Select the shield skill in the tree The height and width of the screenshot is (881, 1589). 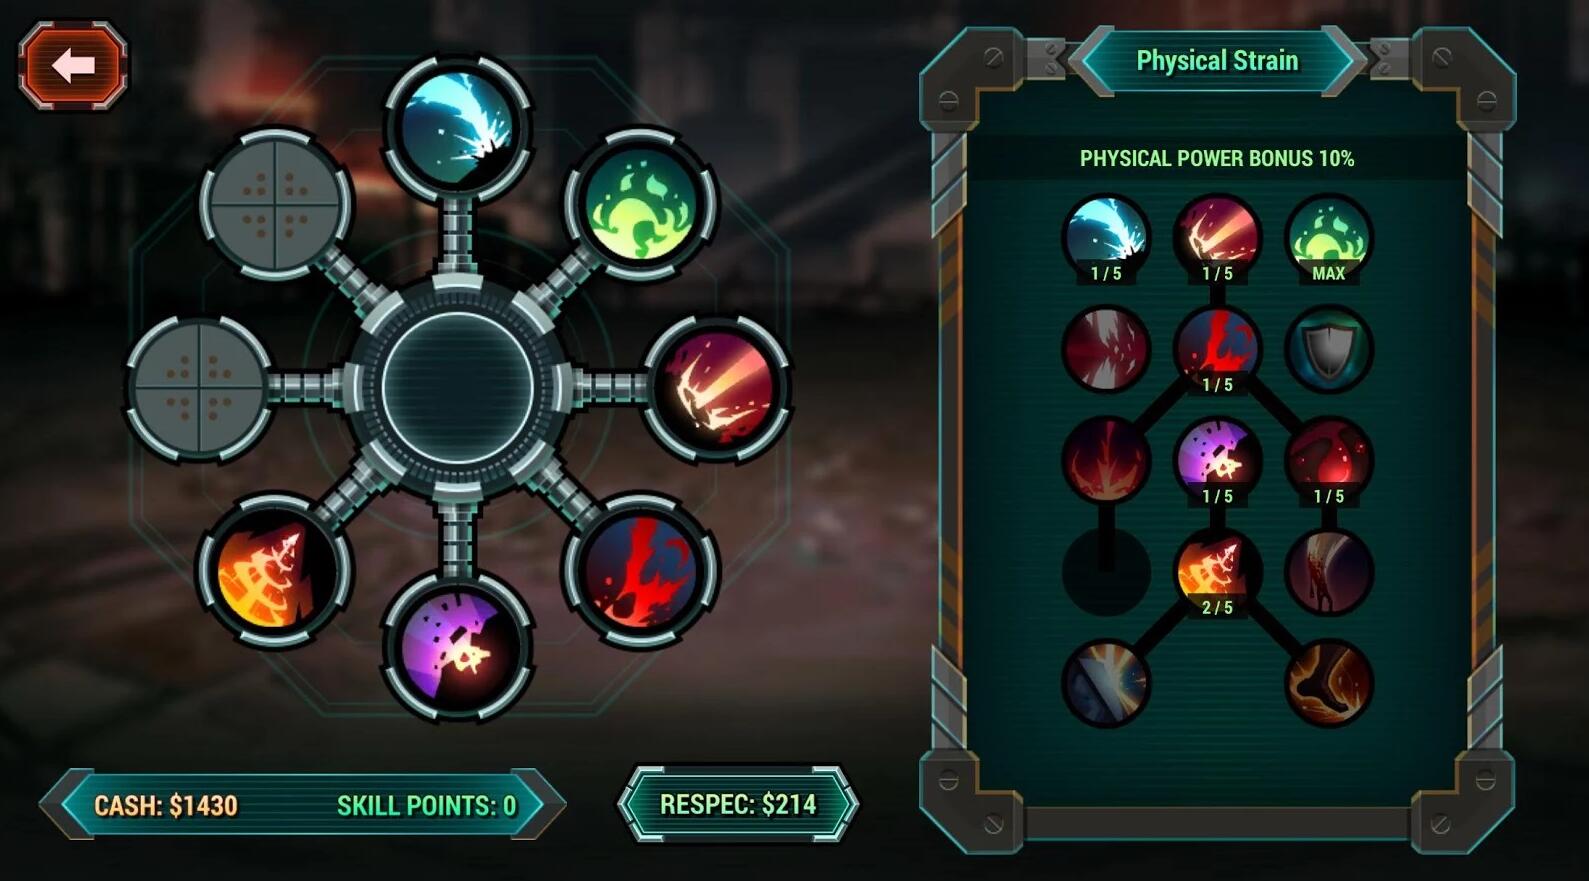tap(1328, 349)
